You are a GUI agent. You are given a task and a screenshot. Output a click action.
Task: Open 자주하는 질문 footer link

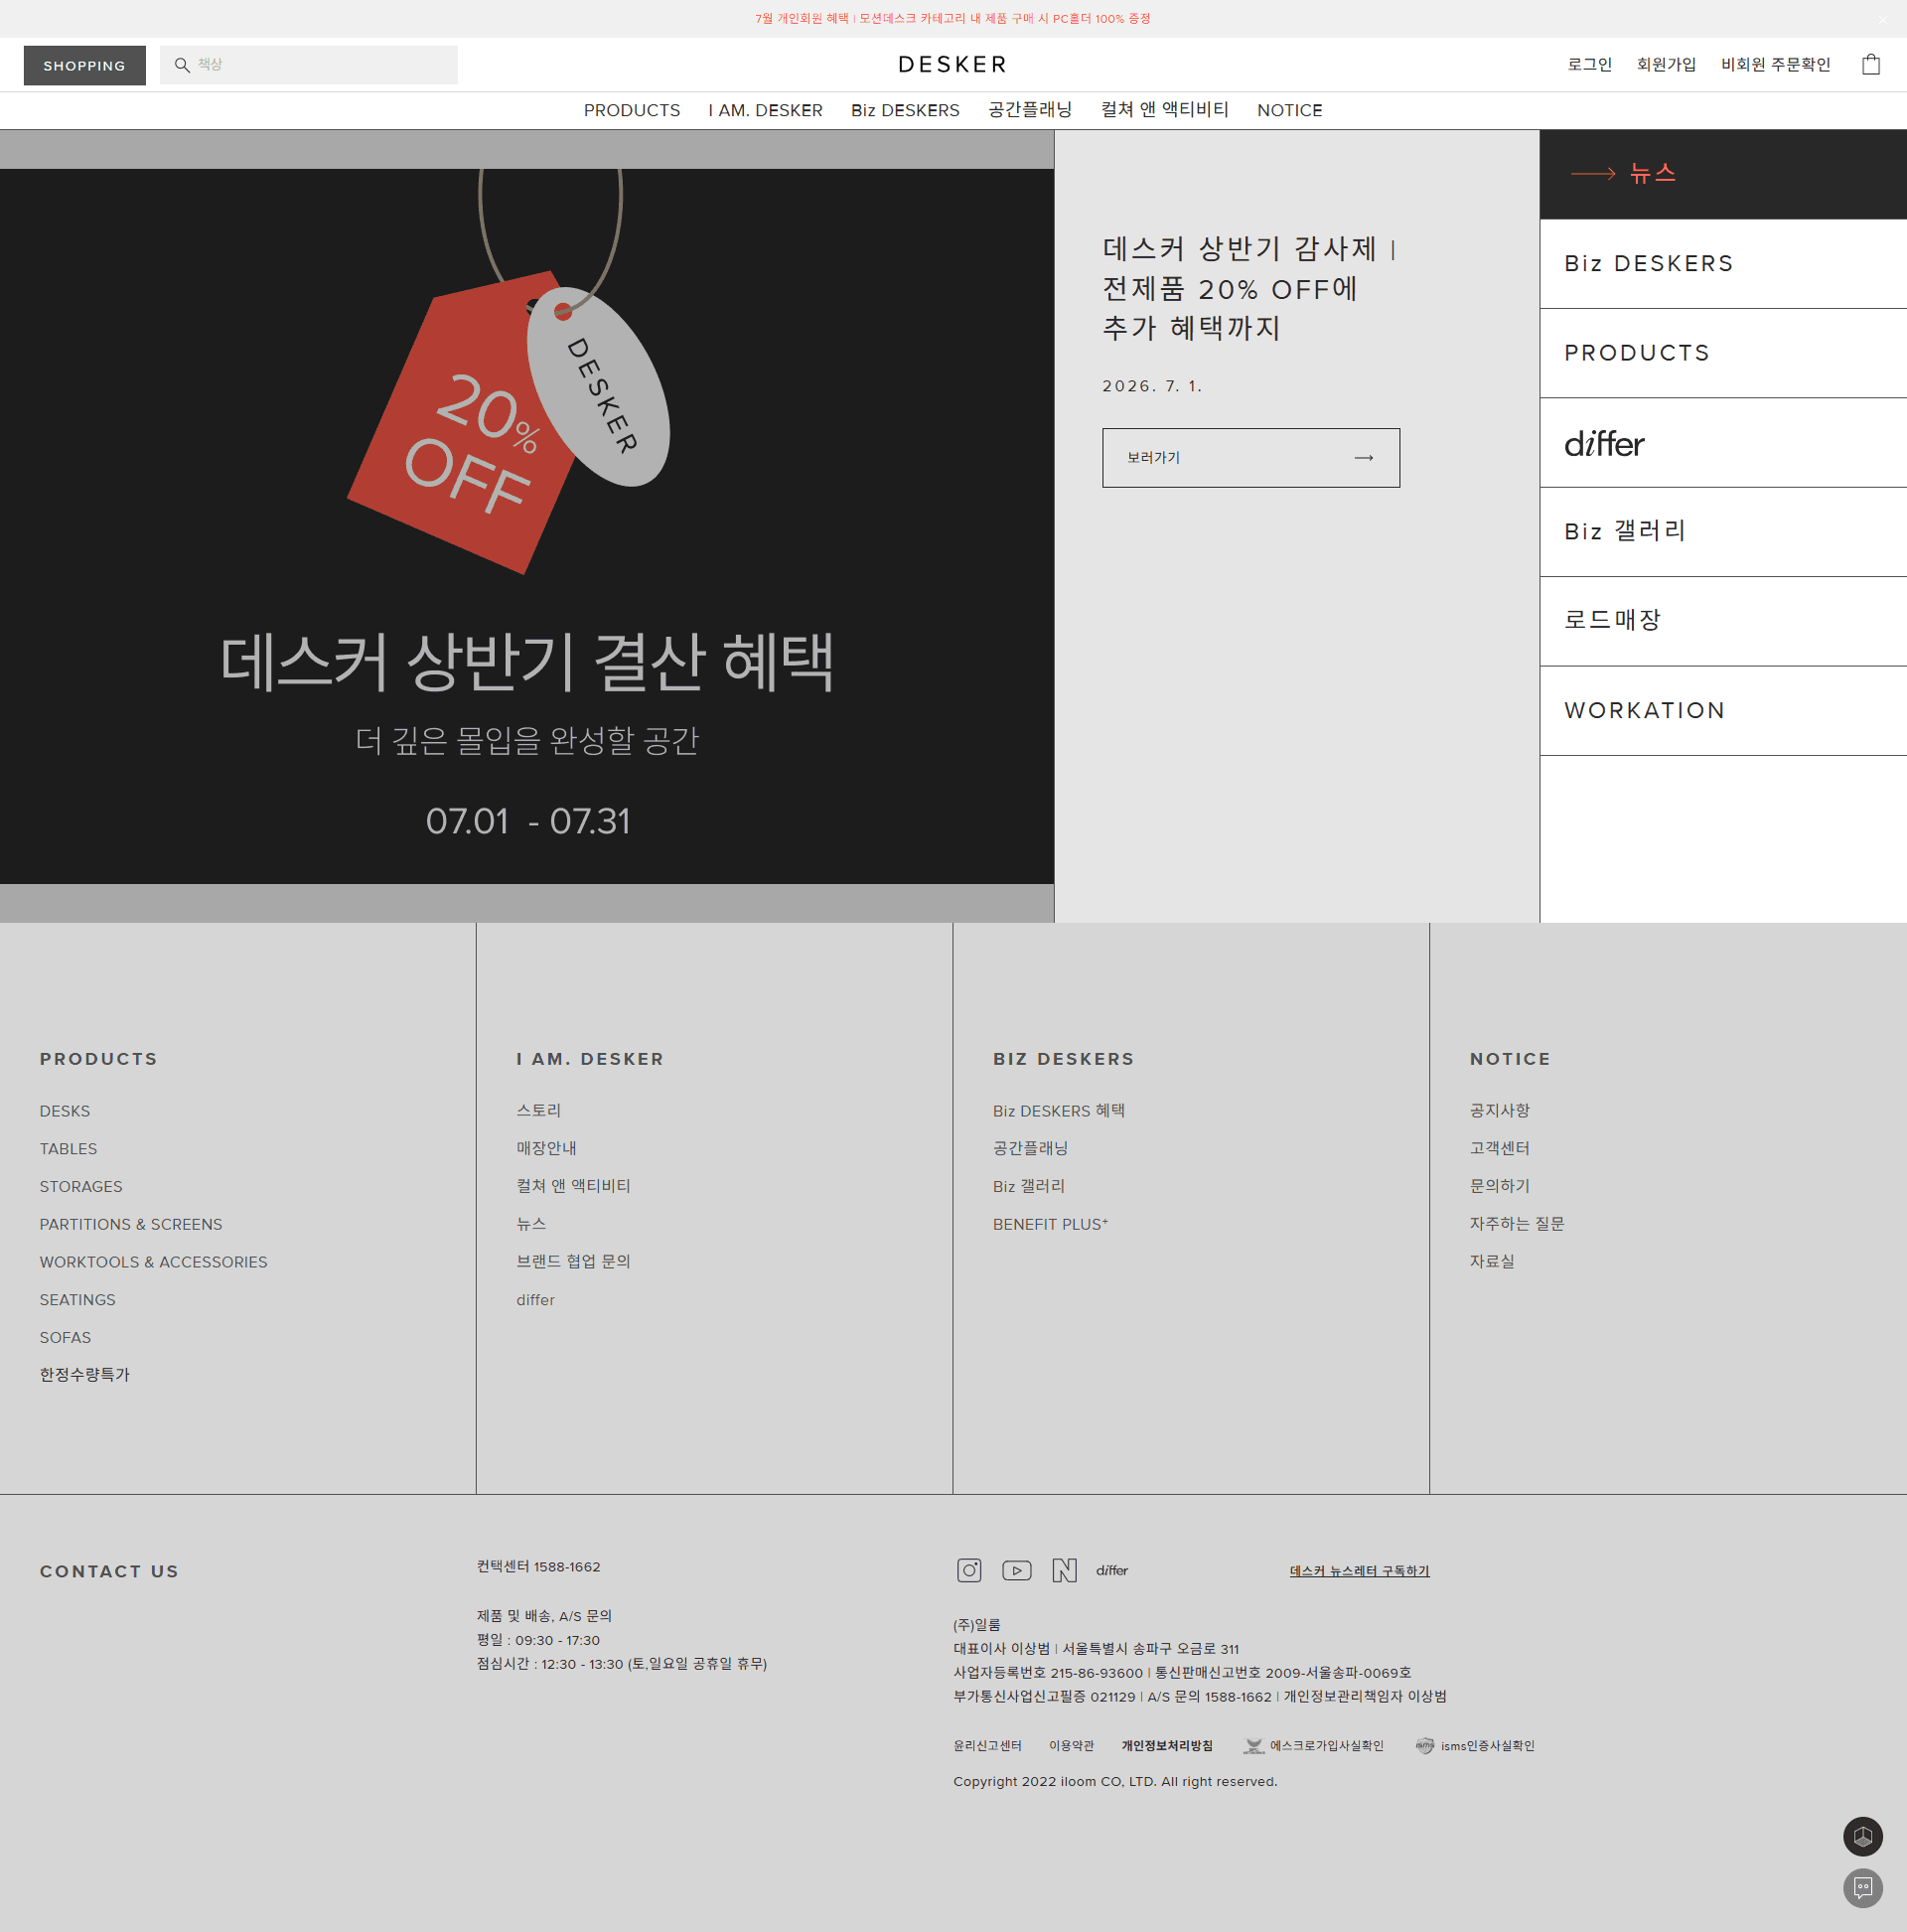pos(1517,1225)
